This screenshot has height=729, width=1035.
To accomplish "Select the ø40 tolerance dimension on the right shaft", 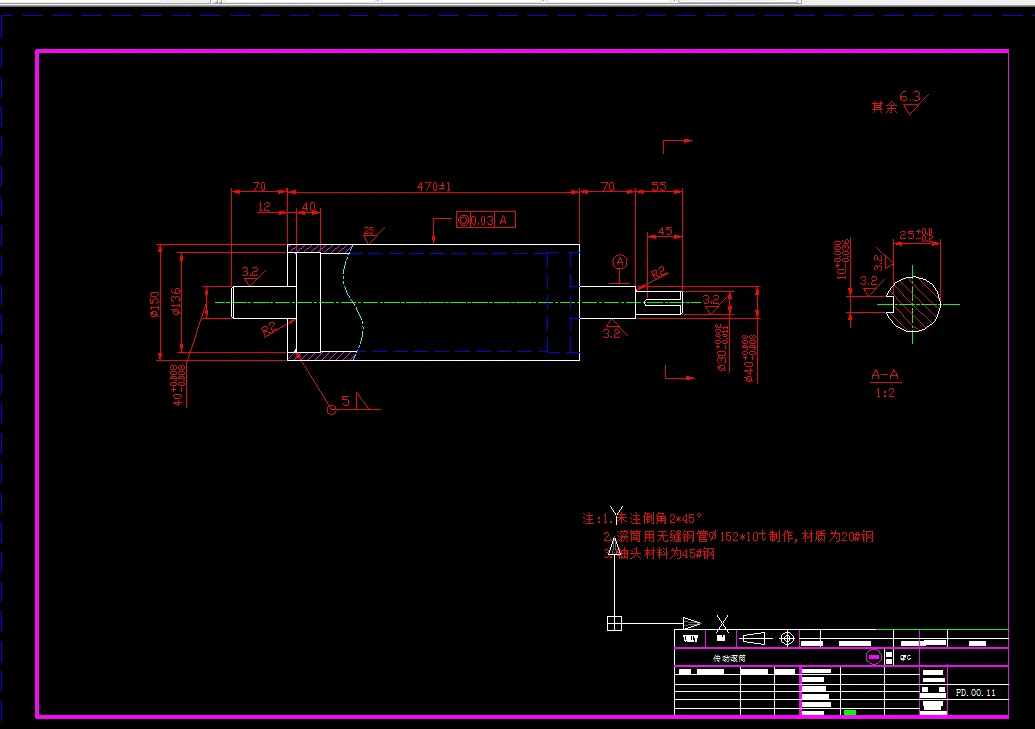I will tap(750, 359).
